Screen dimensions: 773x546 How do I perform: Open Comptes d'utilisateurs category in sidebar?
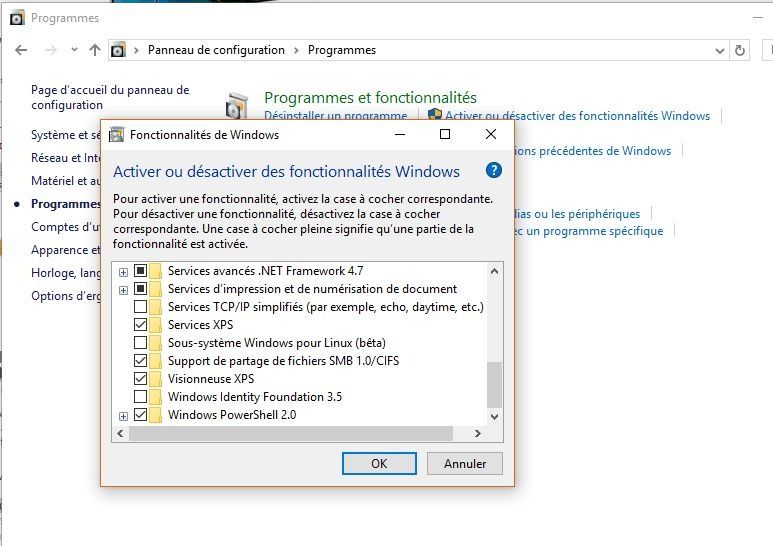coord(65,227)
